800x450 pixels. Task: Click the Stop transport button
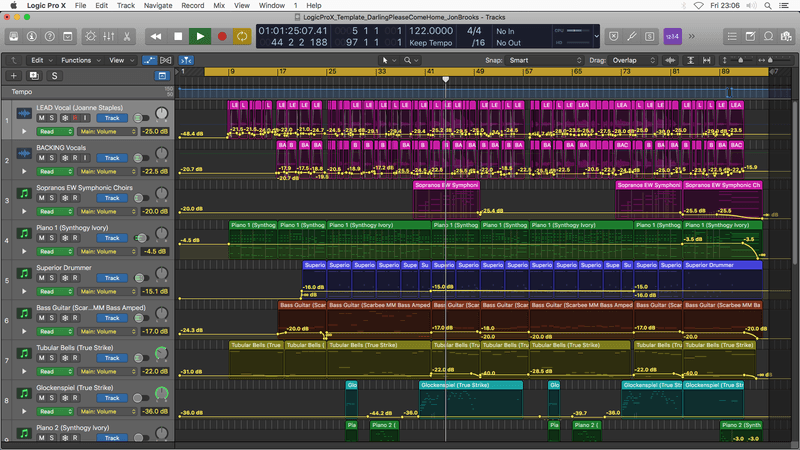click(x=178, y=36)
